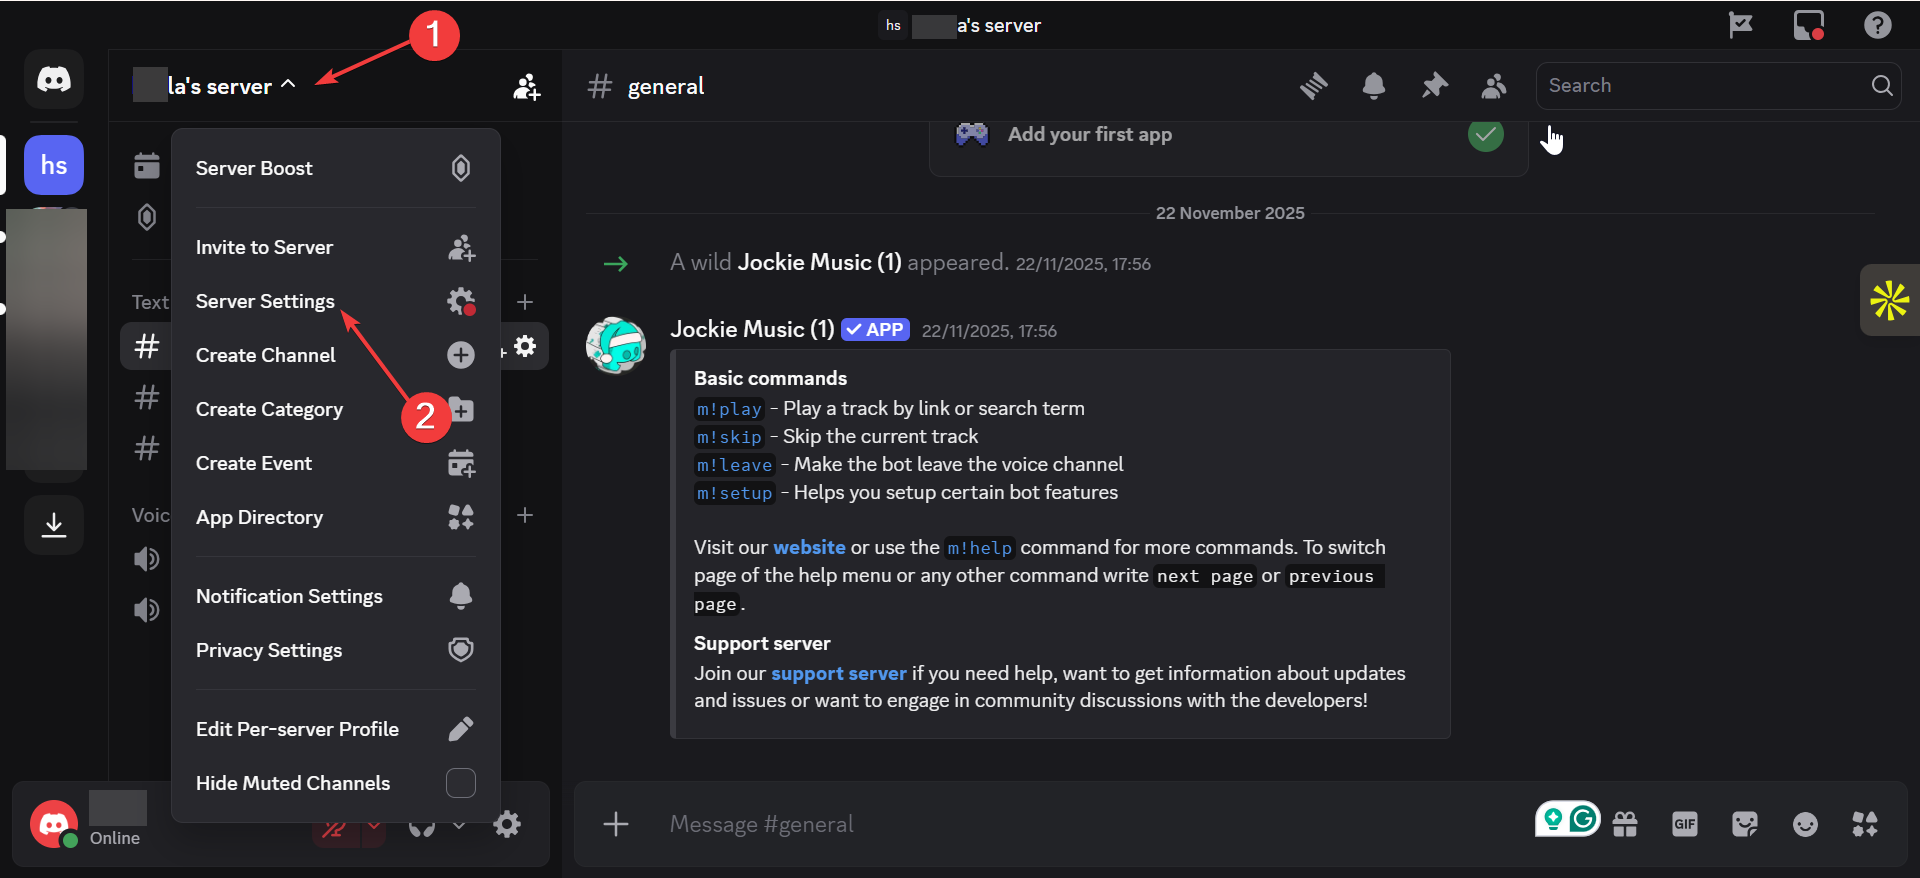The image size is (1920, 878).
Task: Expand the microphone input options chevron
Action: click(x=374, y=826)
